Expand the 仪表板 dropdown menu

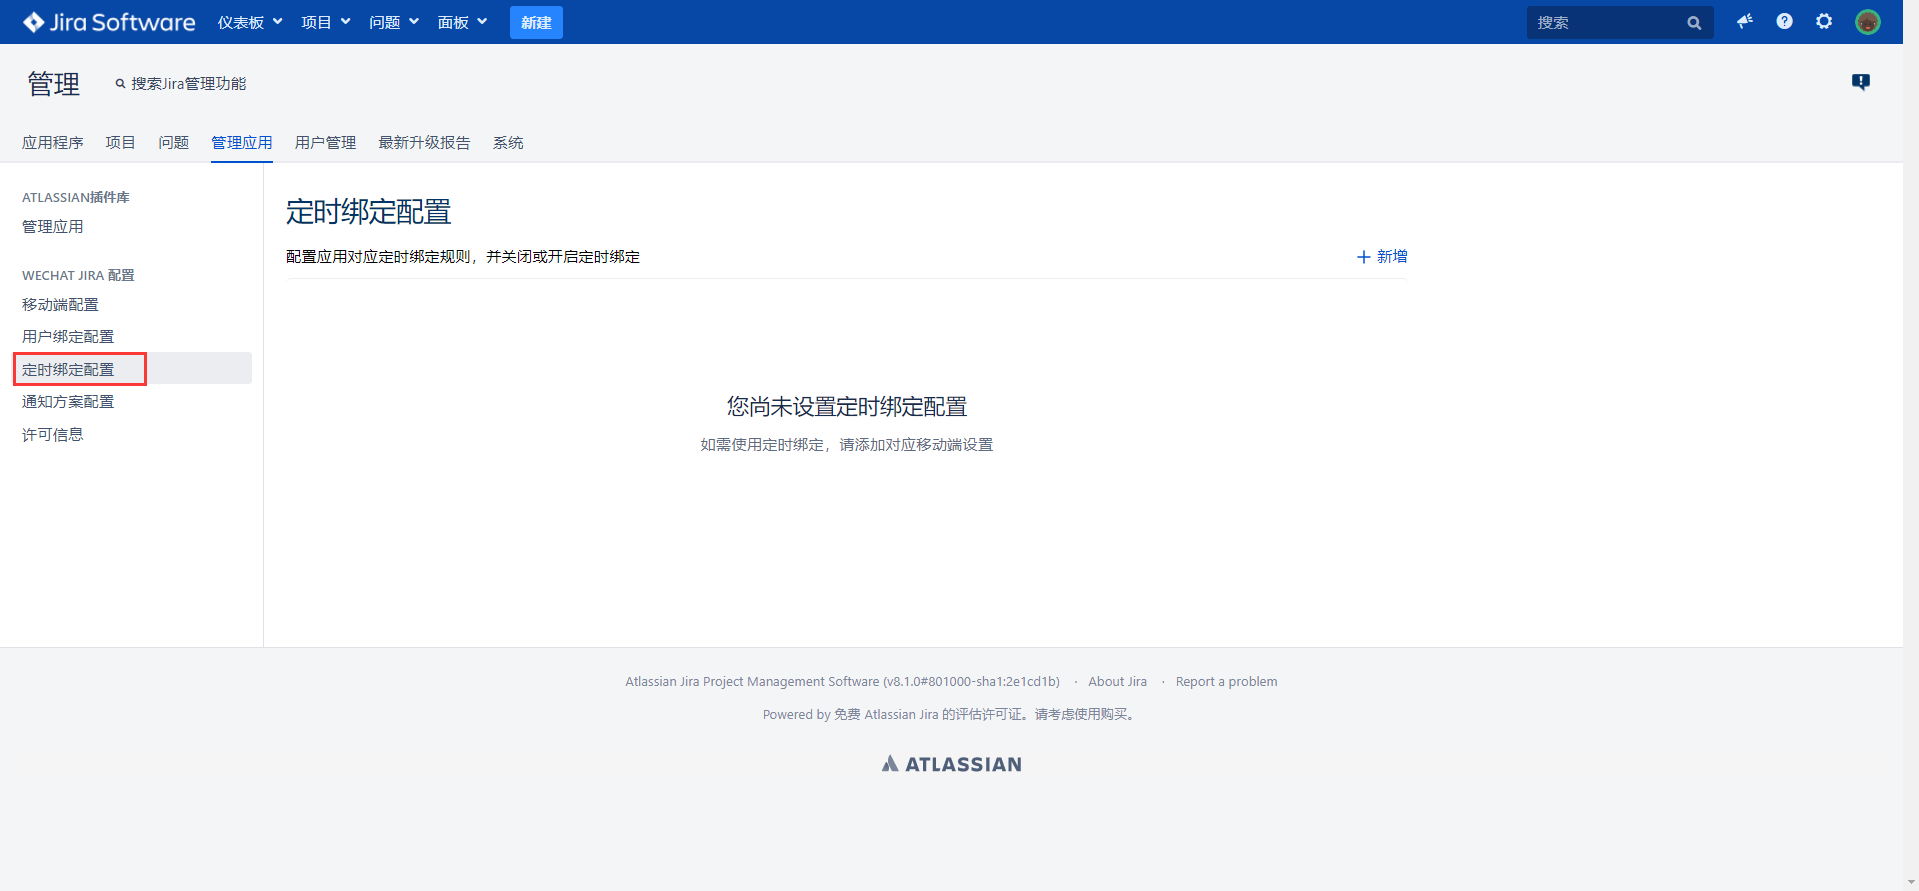coord(250,22)
